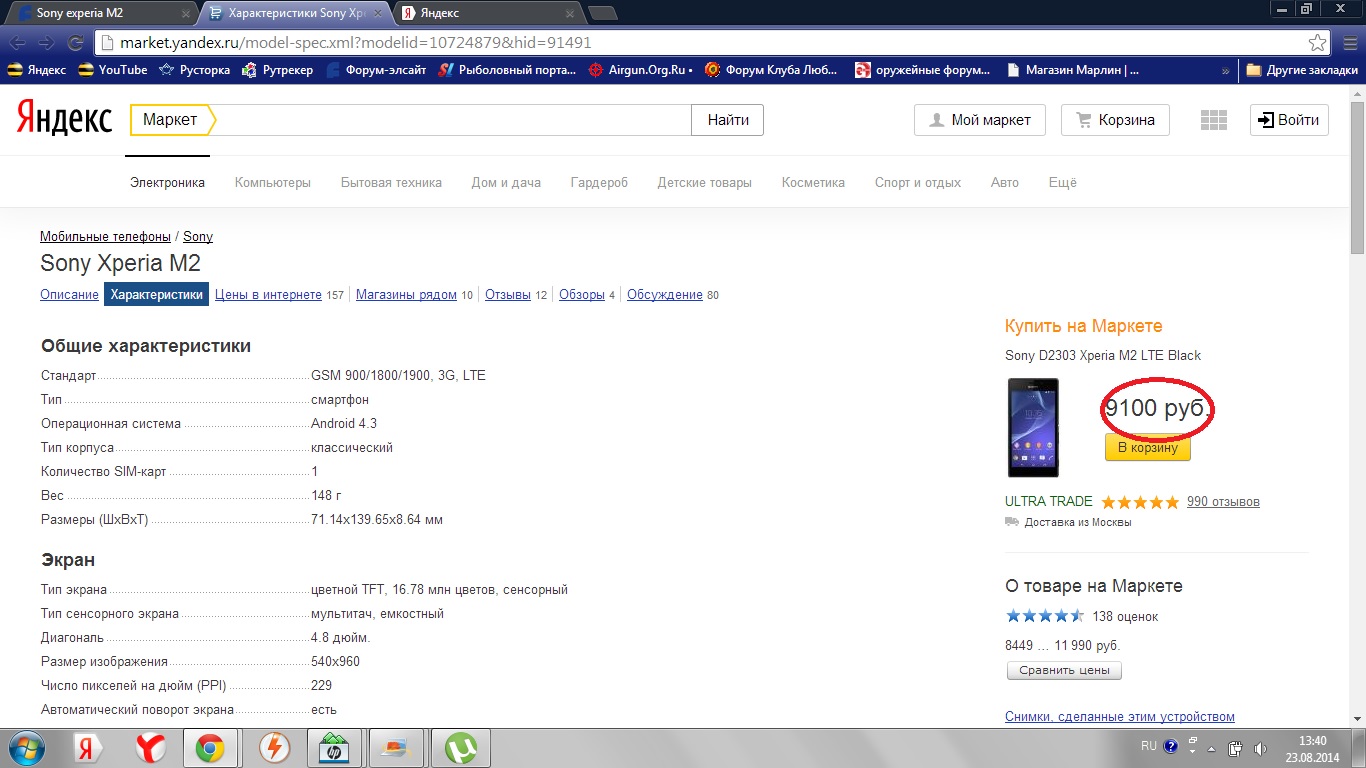Image resolution: width=1366 pixels, height=768 pixels.
Task: Open the Chrome menu icon
Action: (x=1348, y=43)
